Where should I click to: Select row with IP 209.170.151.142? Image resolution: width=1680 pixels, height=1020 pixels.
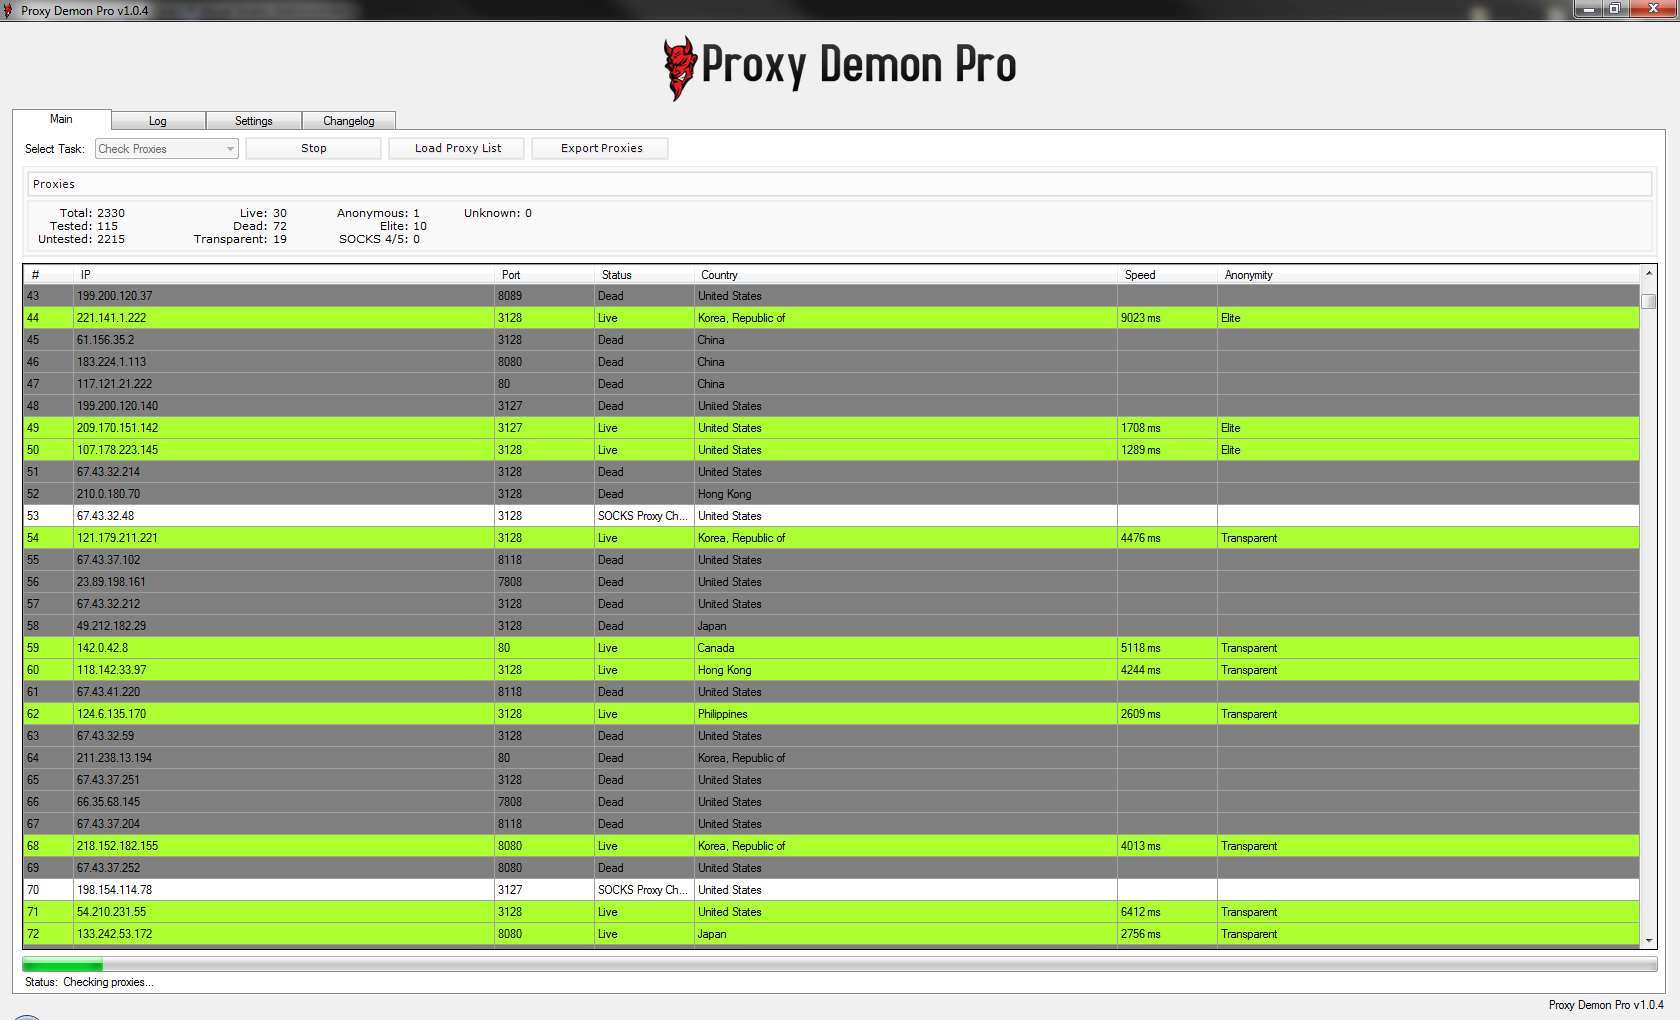click(x=831, y=428)
